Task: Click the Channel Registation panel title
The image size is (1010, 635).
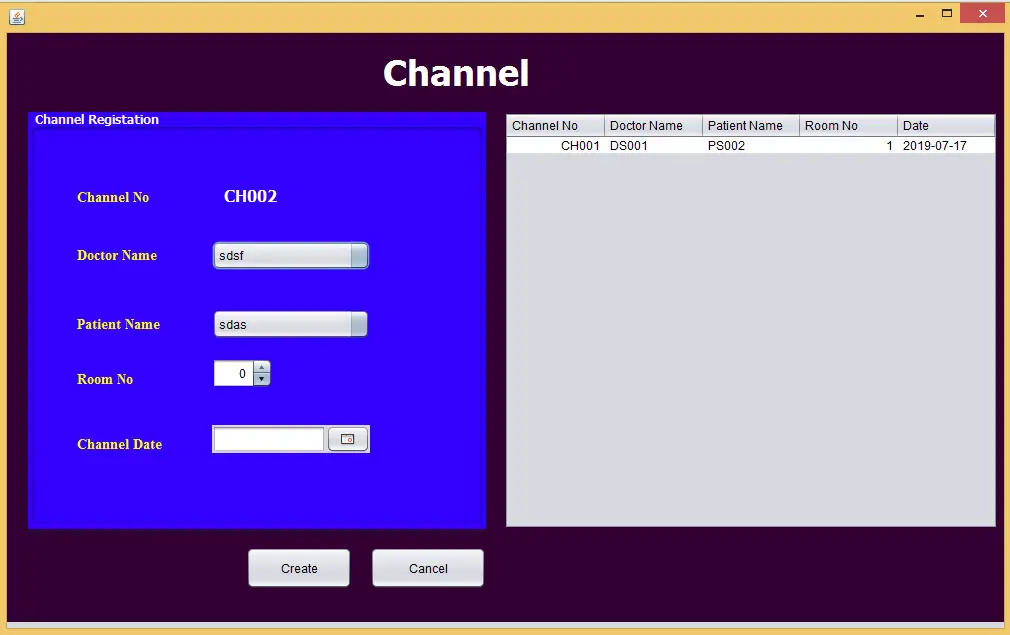Action: (x=95, y=119)
